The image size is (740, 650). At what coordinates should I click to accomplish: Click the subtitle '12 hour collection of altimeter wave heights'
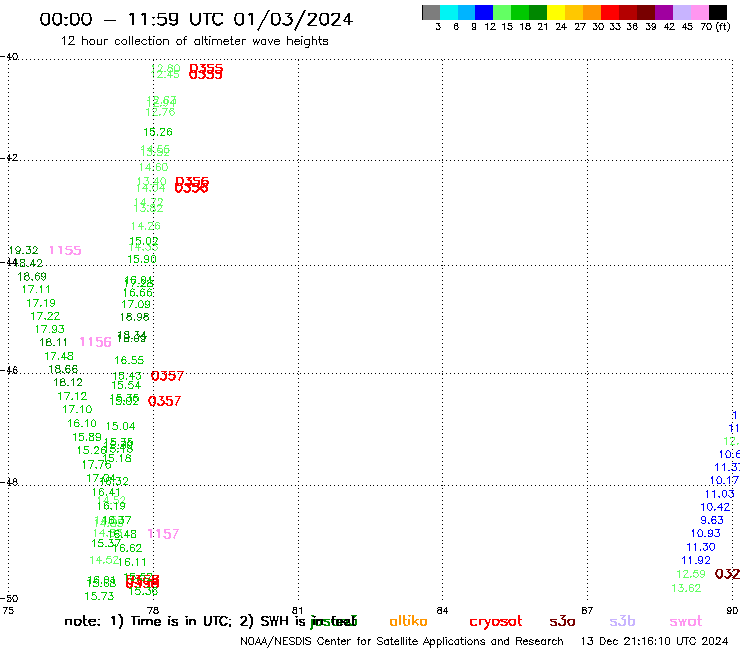point(194,41)
